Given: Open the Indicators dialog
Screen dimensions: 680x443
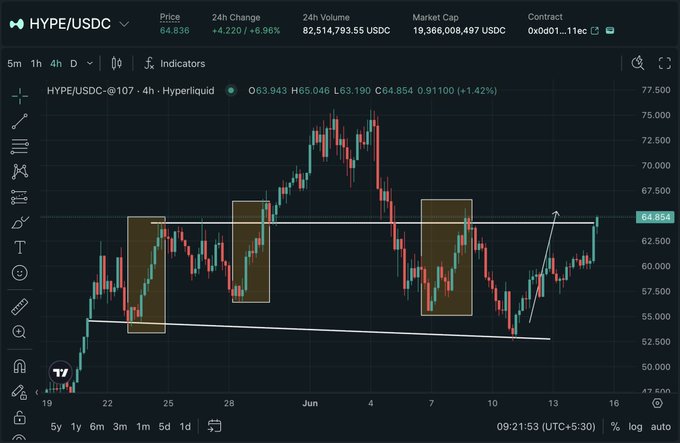Looking at the screenshot, I should point(175,63).
